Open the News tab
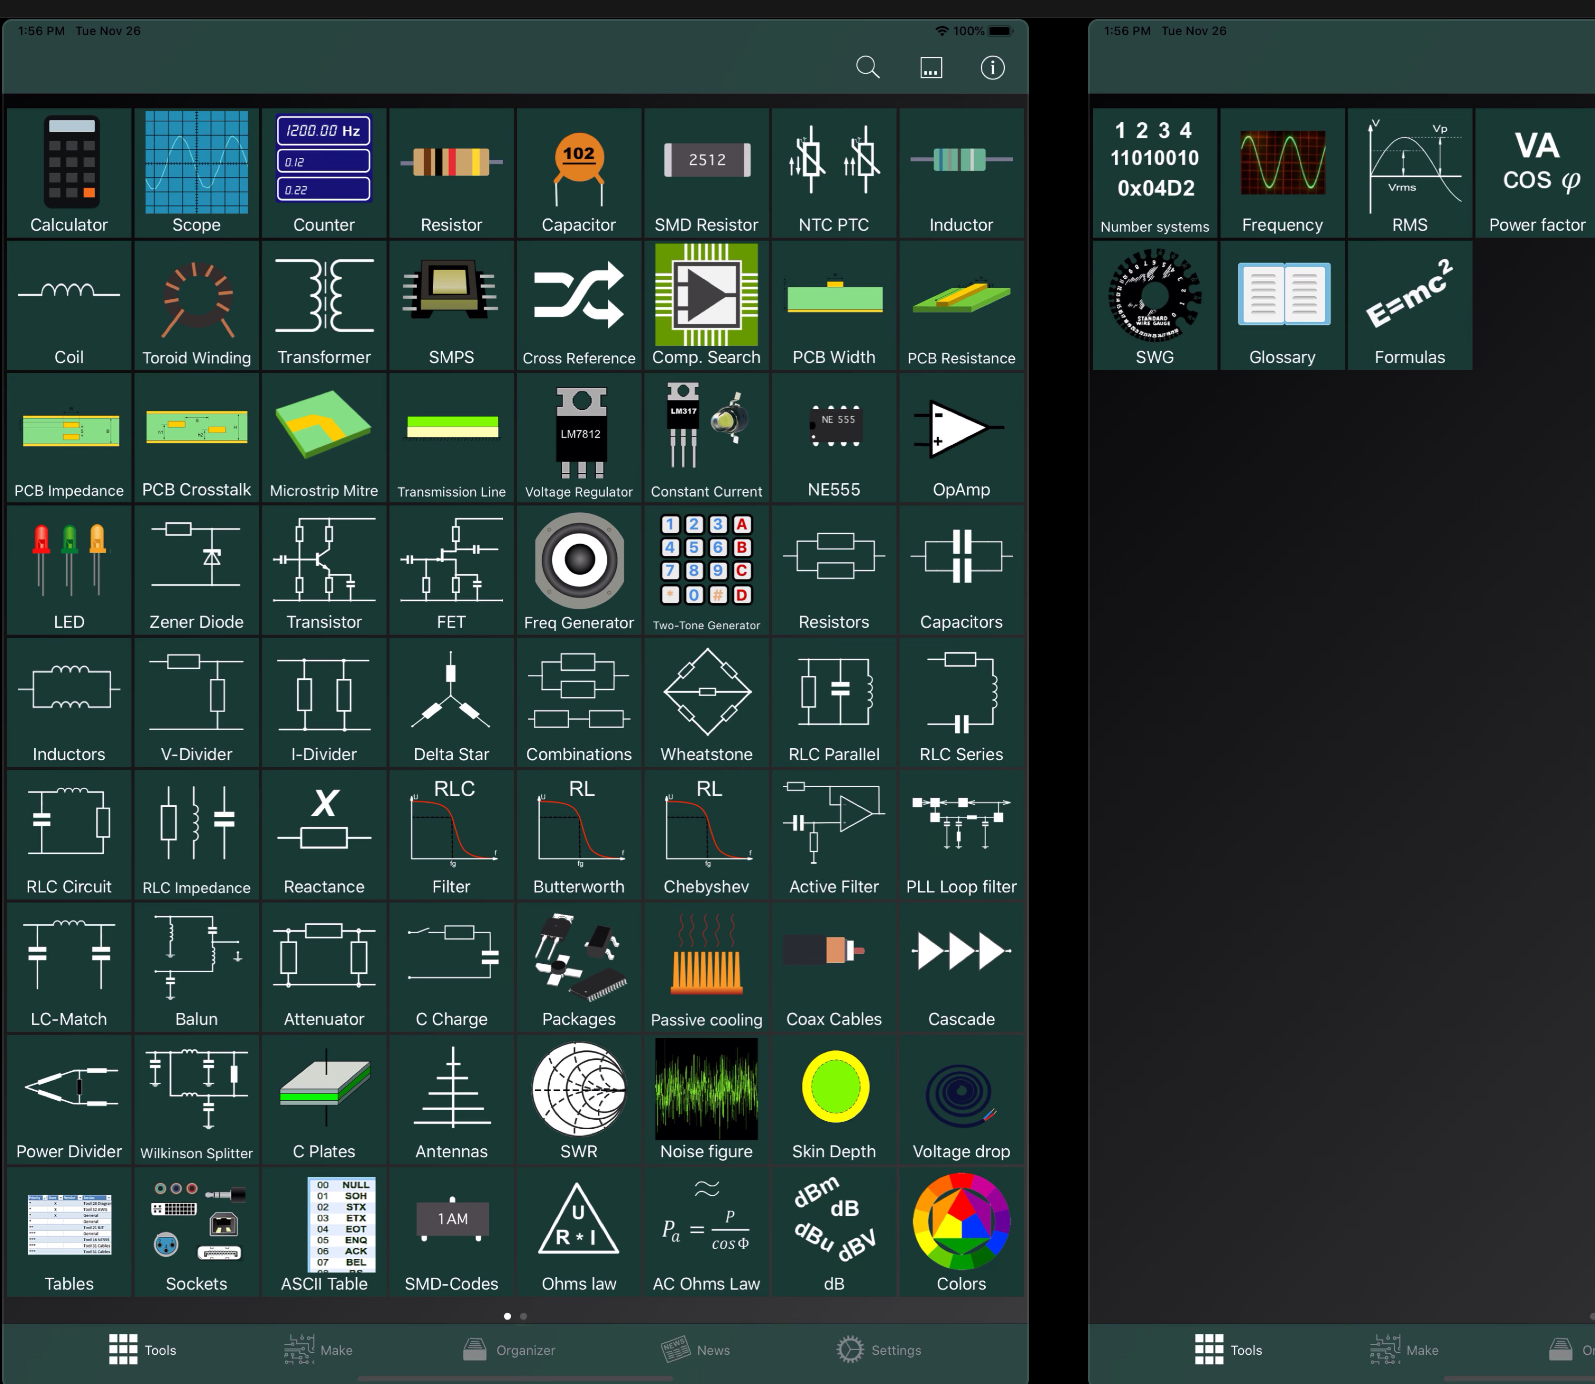The width and height of the screenshot is (1595, 1384). (x=696, y=1350)
